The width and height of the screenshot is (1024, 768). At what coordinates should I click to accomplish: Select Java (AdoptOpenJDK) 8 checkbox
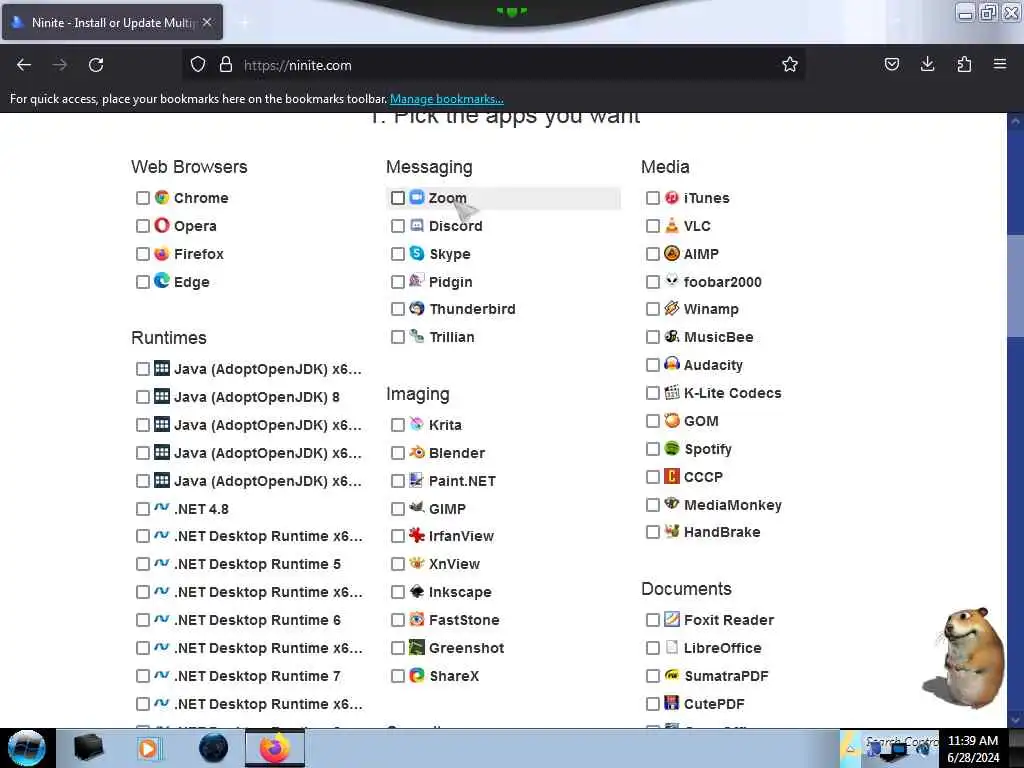[x=142, y=397]
